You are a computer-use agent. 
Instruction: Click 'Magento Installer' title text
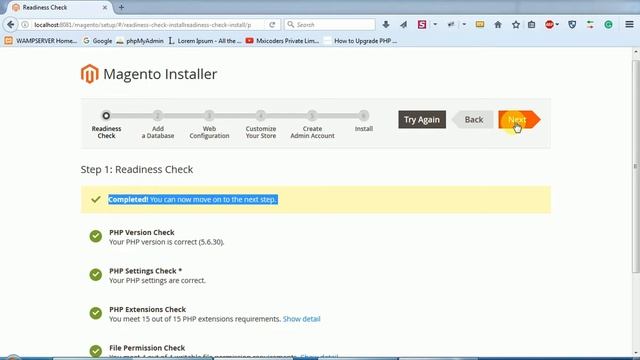tap(160, 74)
